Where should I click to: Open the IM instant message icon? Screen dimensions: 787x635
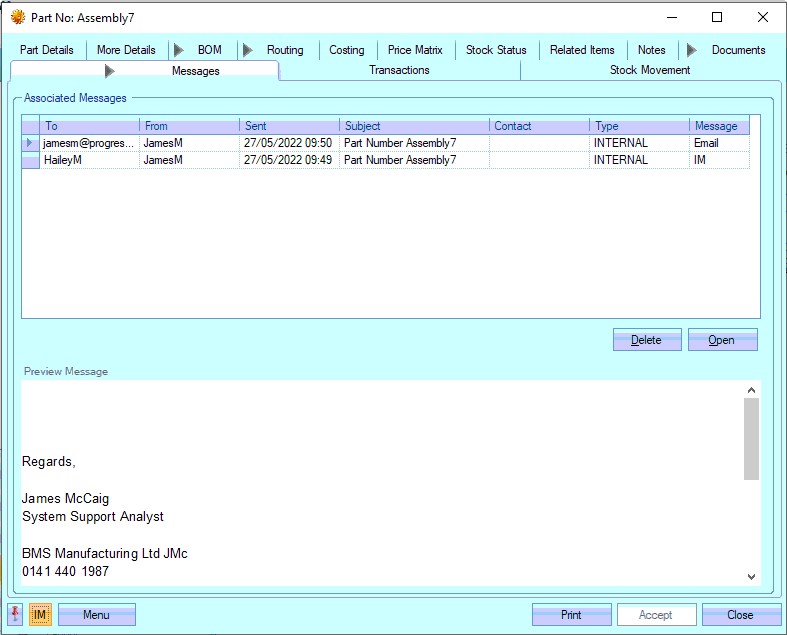[40, 615]
